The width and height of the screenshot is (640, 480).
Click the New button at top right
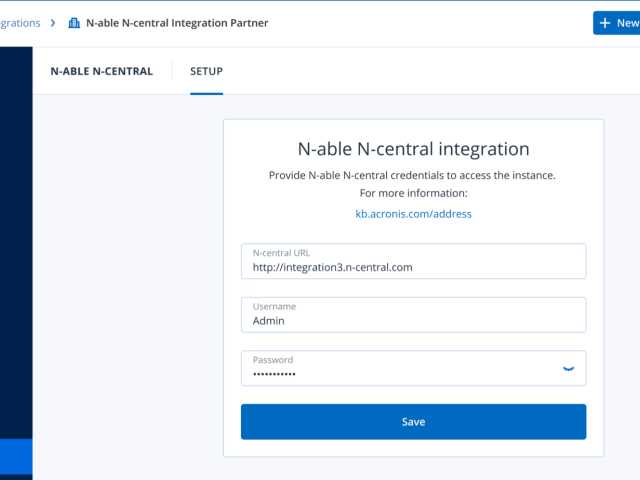(616, 23)
